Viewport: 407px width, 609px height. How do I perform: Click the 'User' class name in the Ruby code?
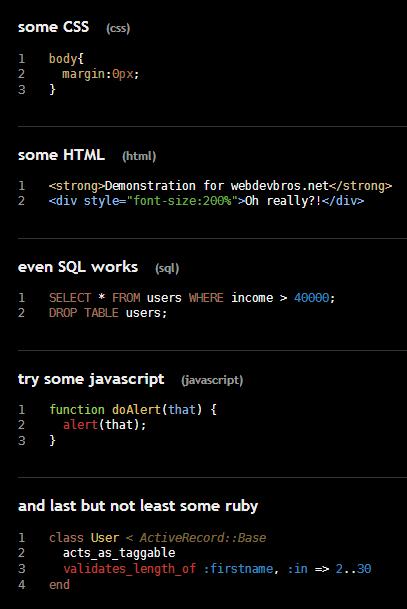coord(105,538)
